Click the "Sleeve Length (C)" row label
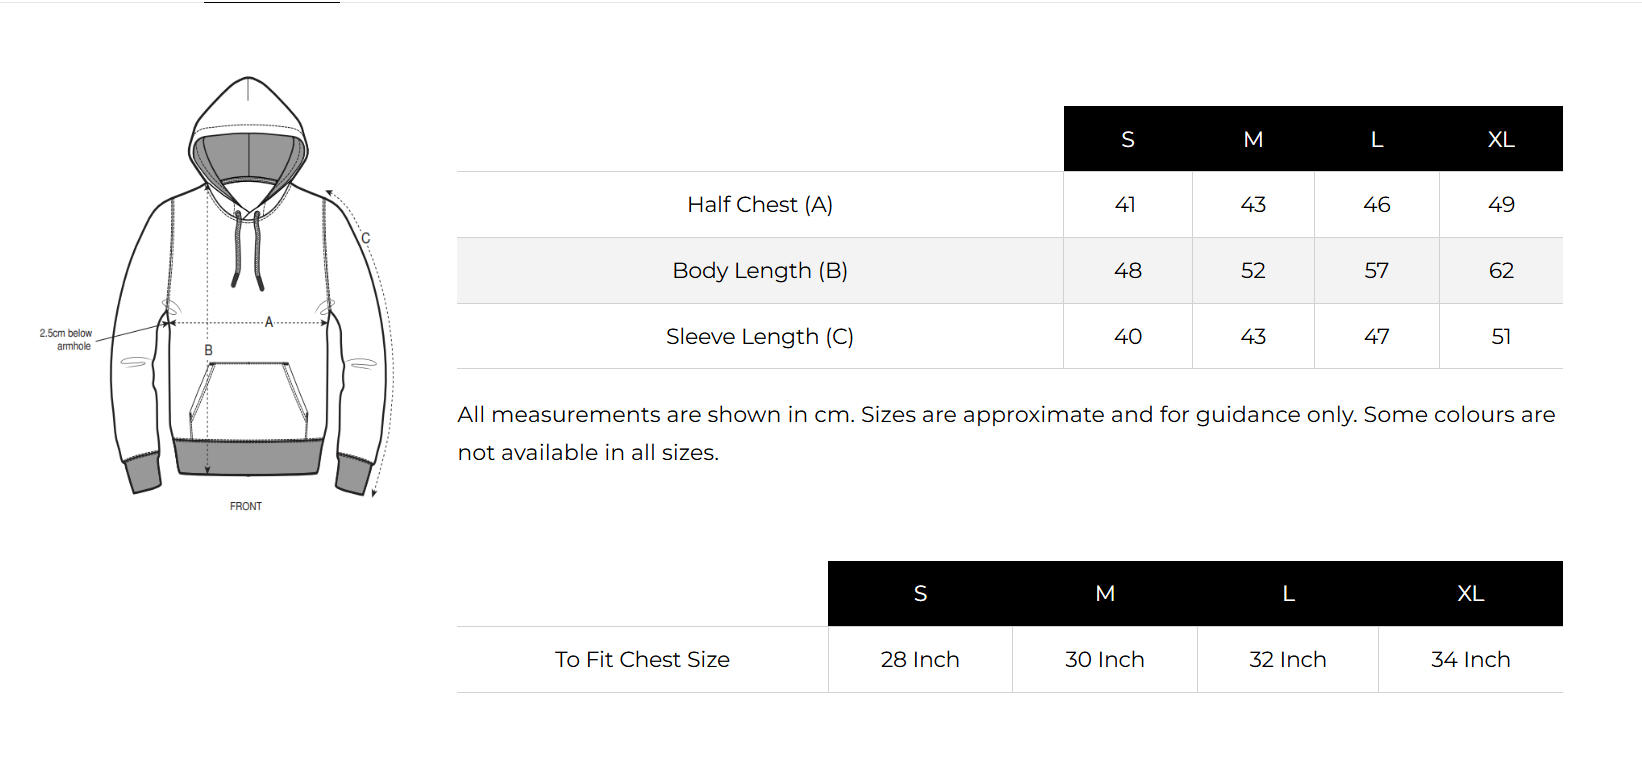 pos(760,337)
